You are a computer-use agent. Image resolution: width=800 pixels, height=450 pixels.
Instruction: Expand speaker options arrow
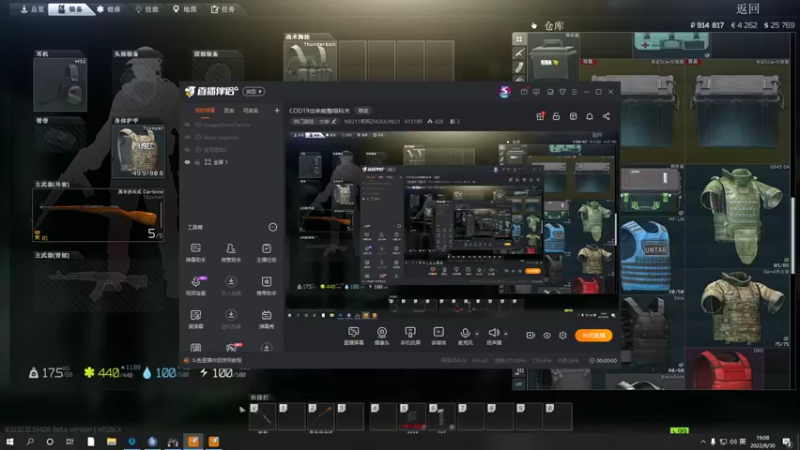click(x=506, y=334)
